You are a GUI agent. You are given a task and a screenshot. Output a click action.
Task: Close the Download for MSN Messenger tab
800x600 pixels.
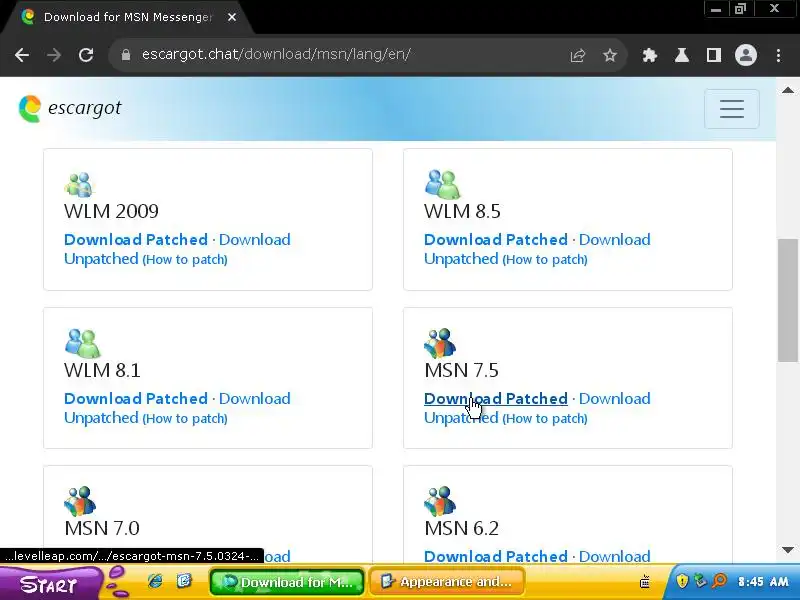coord(232,17)
